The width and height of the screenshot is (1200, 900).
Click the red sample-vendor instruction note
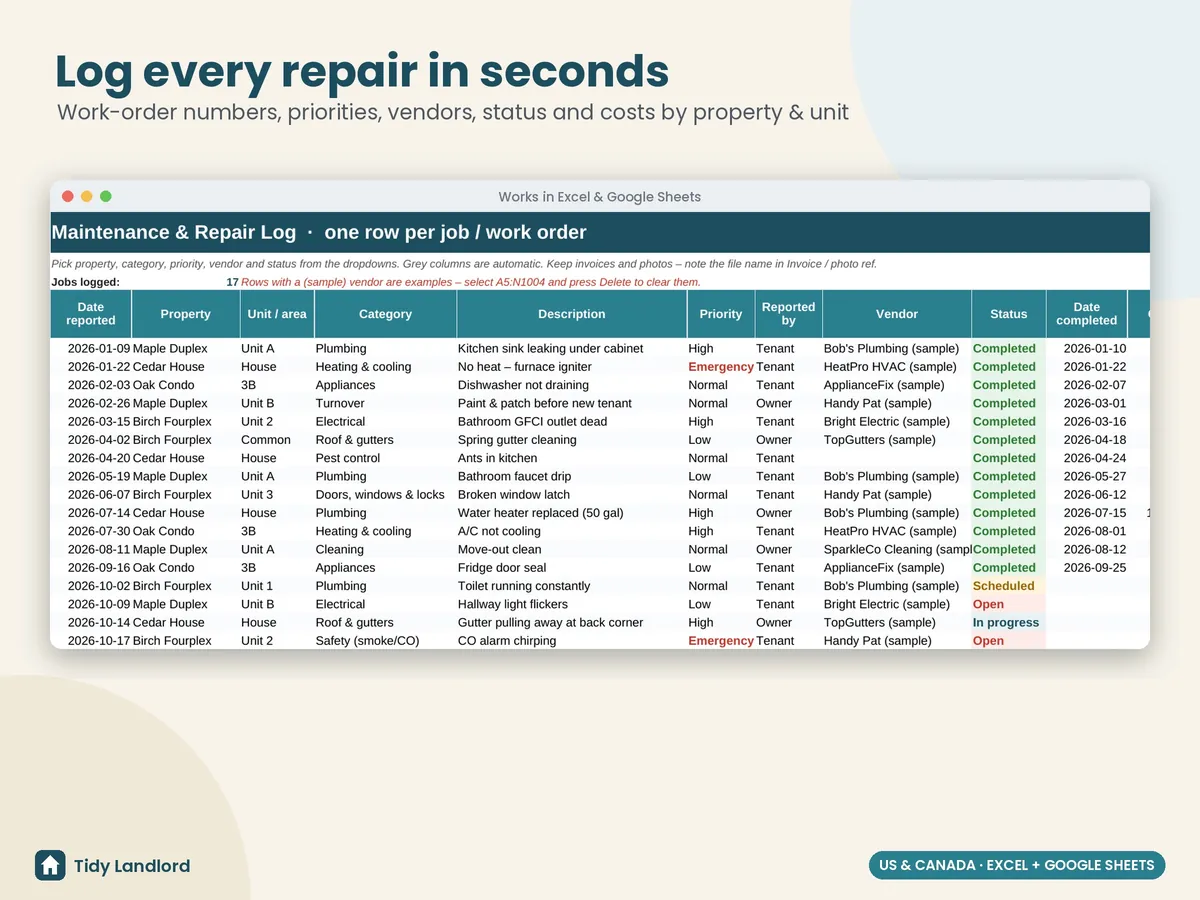[471, 282]
